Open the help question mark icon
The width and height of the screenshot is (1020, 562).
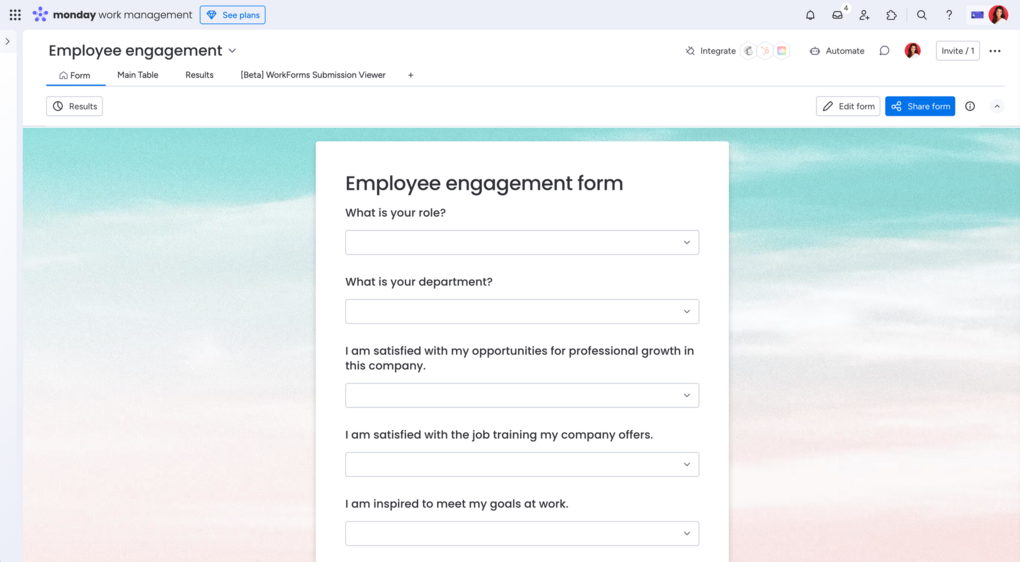coord(949,15)
